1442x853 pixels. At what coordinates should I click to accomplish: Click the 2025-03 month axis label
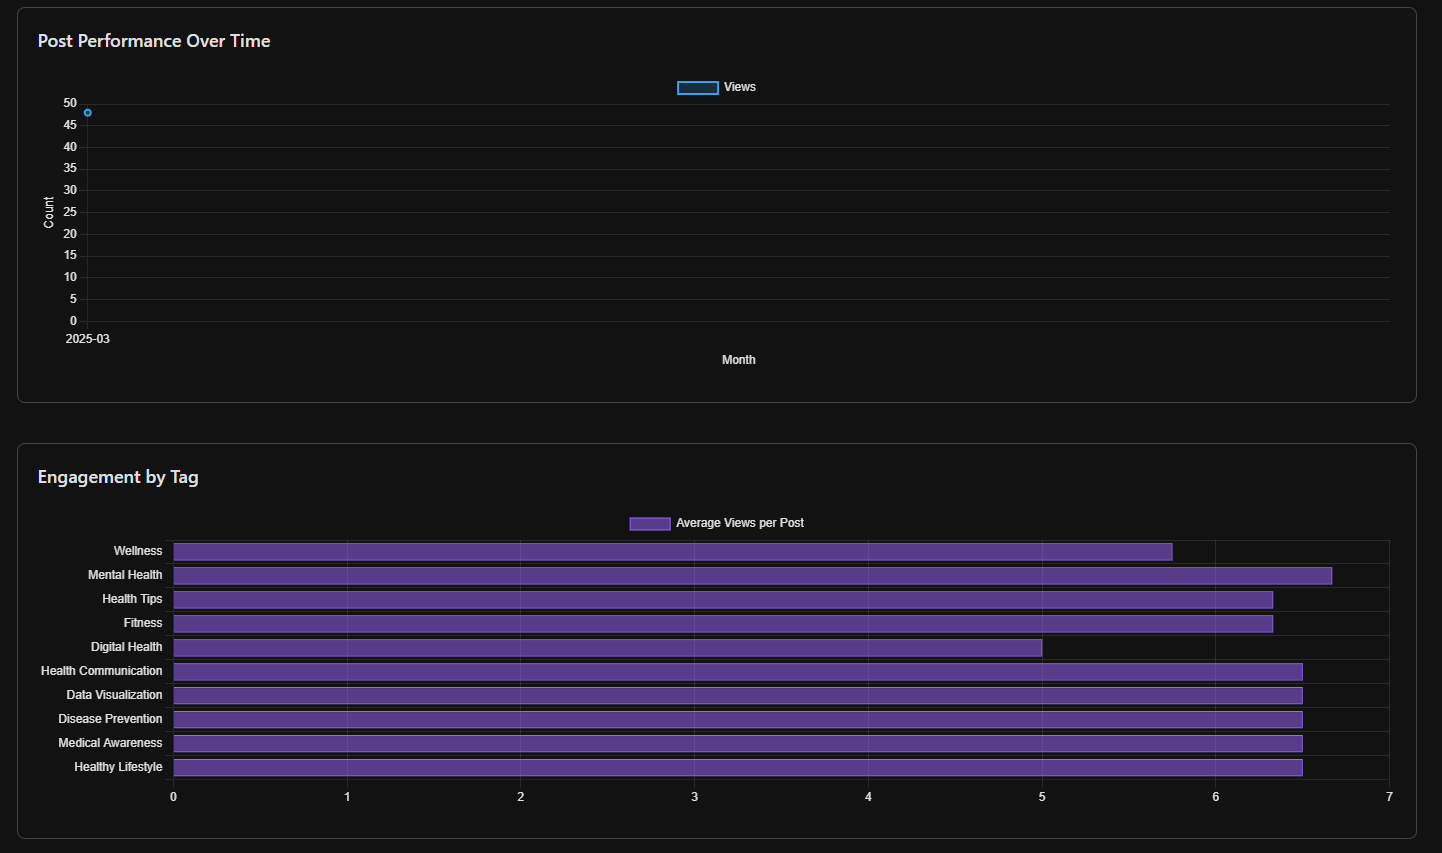pos(88,339)
